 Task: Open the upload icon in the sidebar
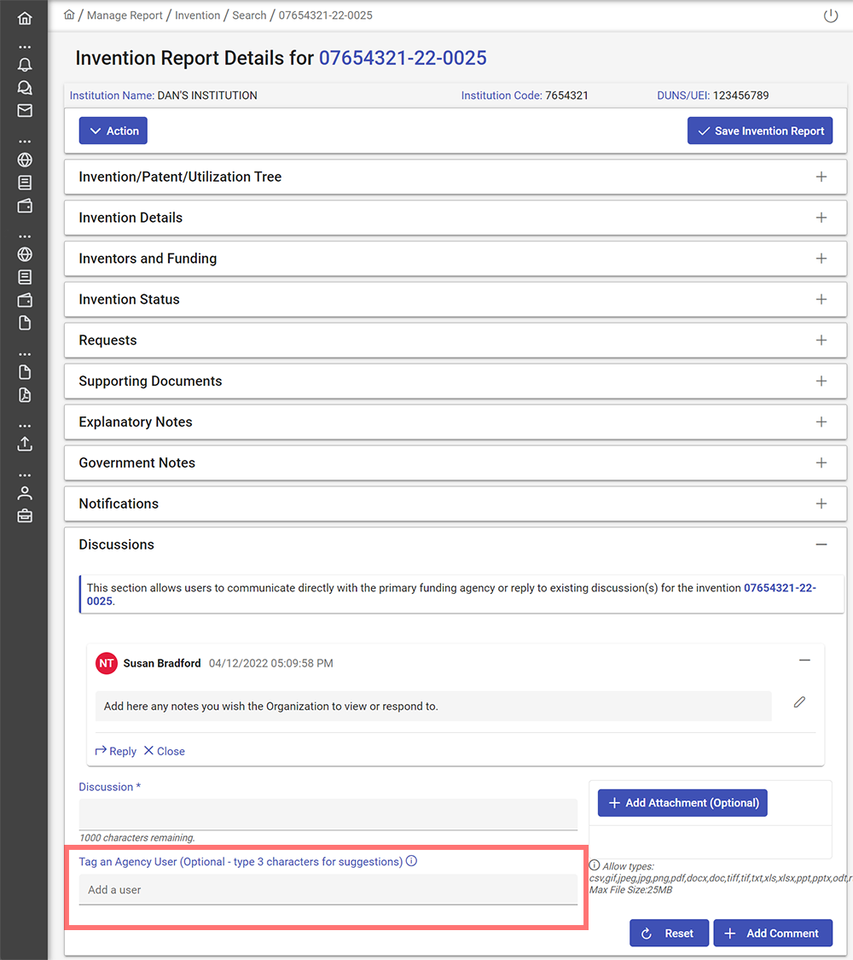(x=24, y=443)
